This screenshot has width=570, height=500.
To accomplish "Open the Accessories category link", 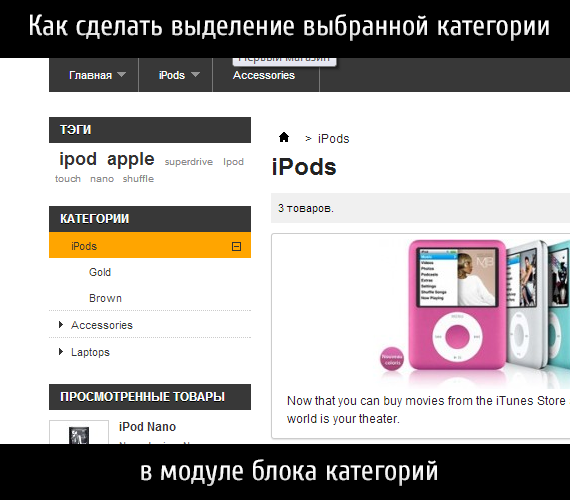I will tap(102, 325).
